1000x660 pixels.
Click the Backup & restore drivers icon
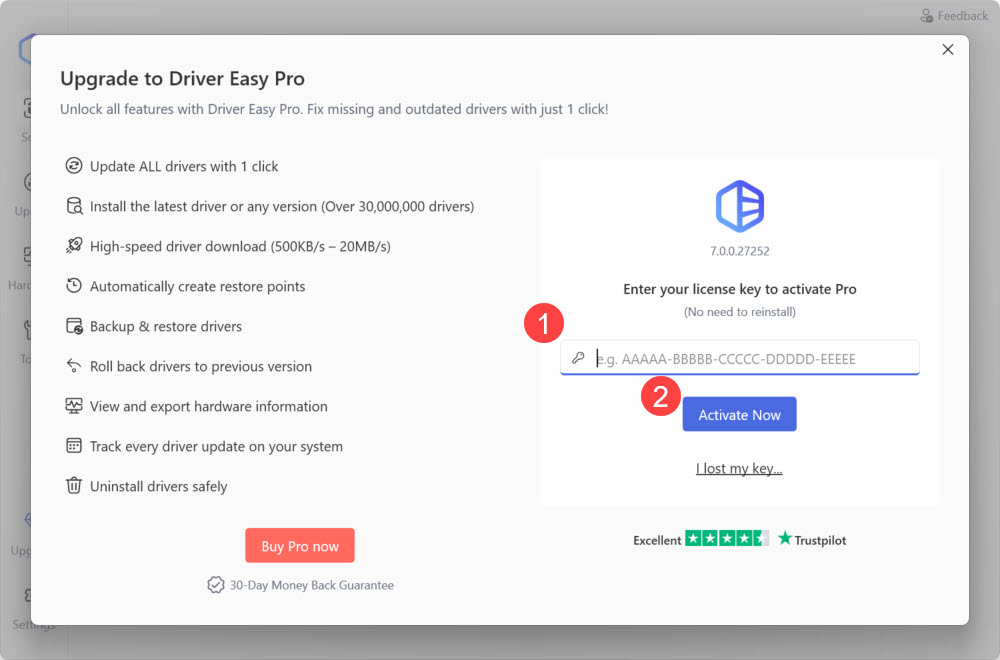pos(74,326)
